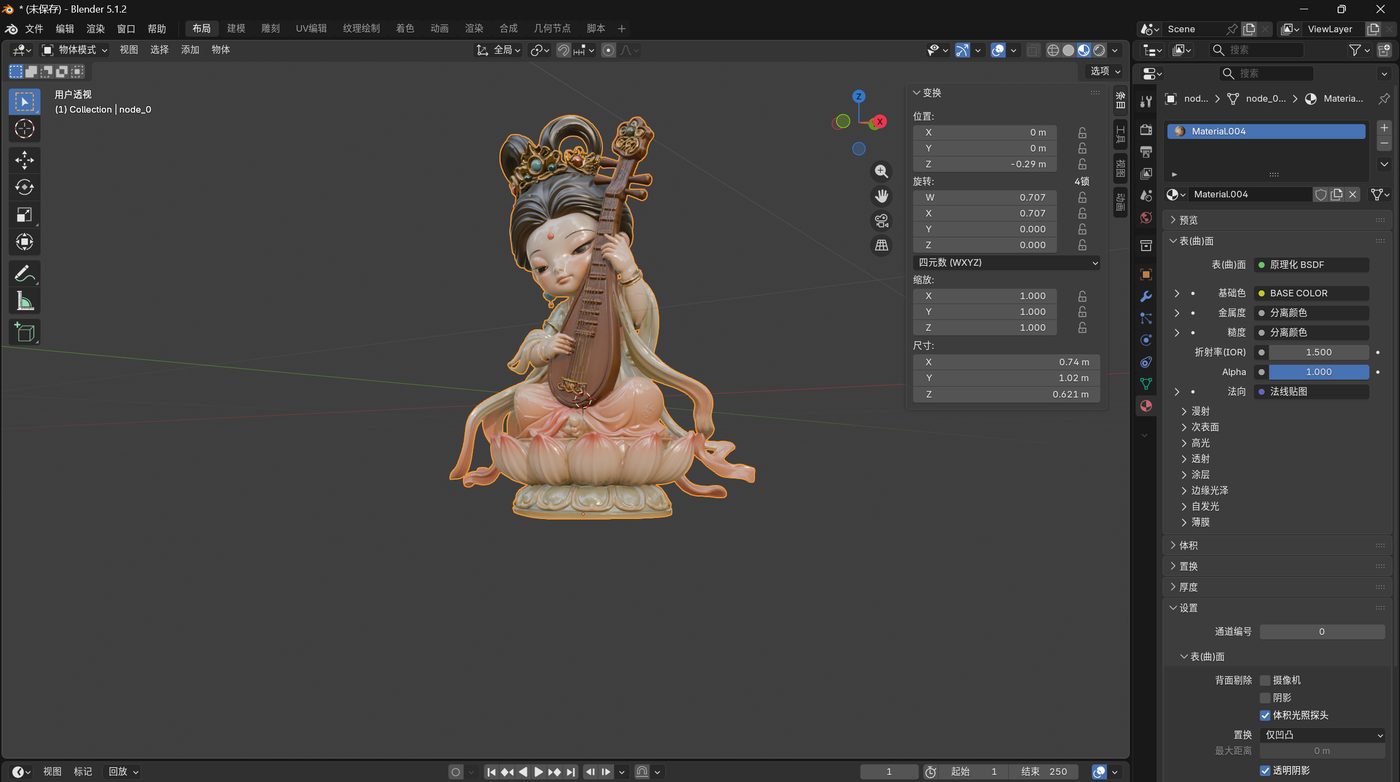
Task: Select the Box Select tool
Action: pos(25,101)
